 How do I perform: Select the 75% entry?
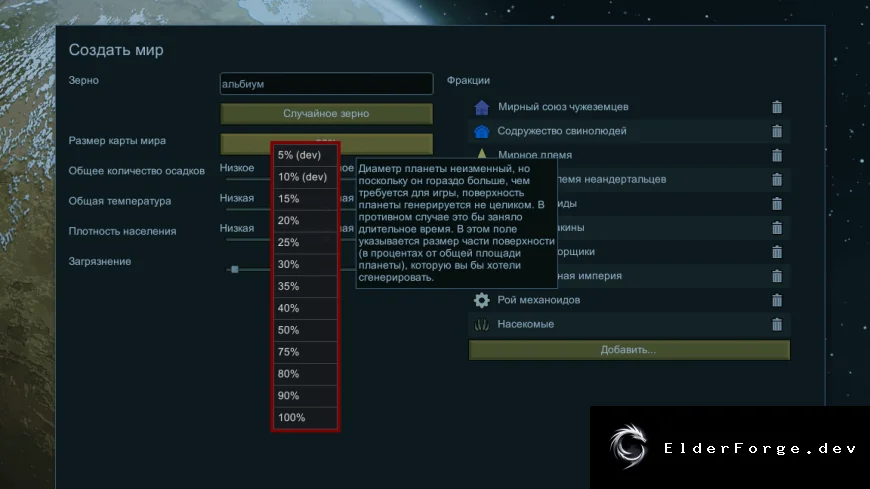pos(305,352)
